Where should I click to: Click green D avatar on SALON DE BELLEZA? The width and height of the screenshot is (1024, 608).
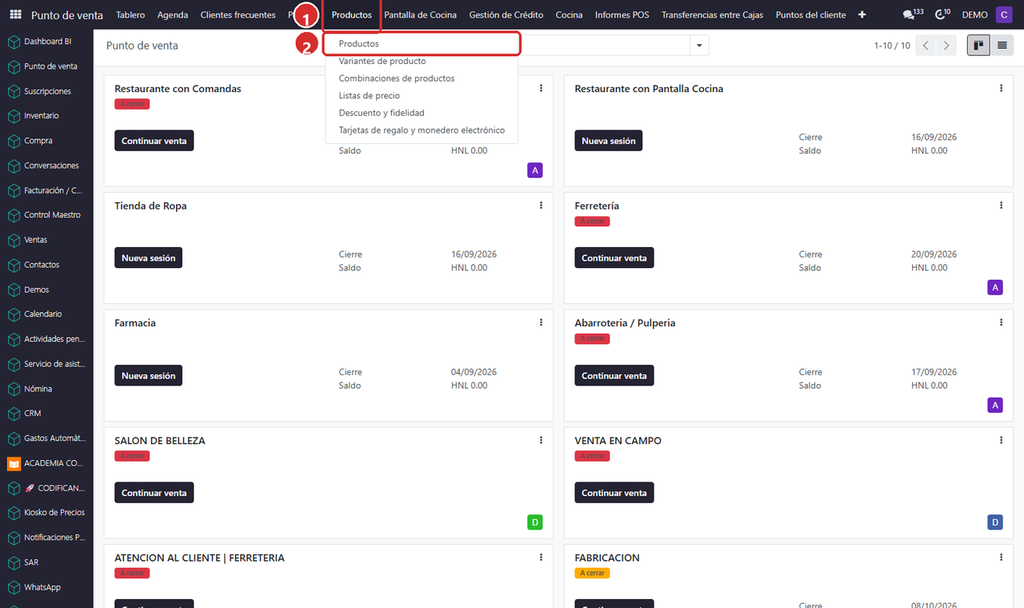[x=535, y=522]
